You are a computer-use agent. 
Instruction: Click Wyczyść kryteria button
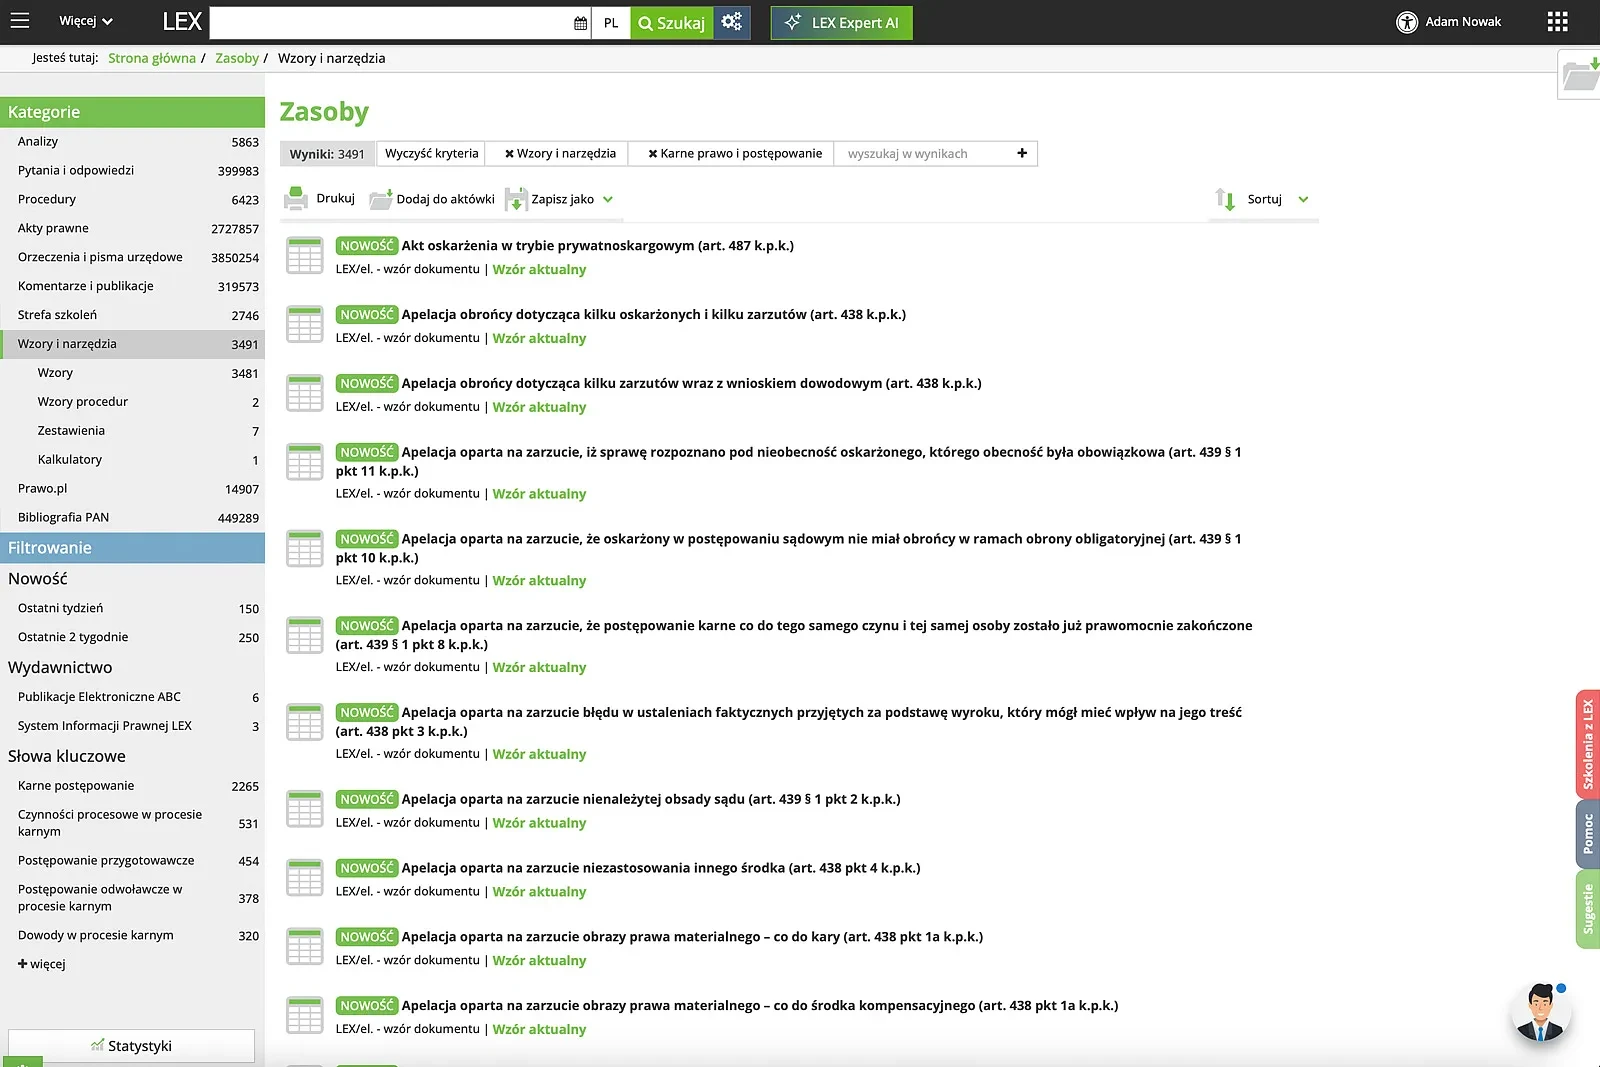(x=432, y=153)
